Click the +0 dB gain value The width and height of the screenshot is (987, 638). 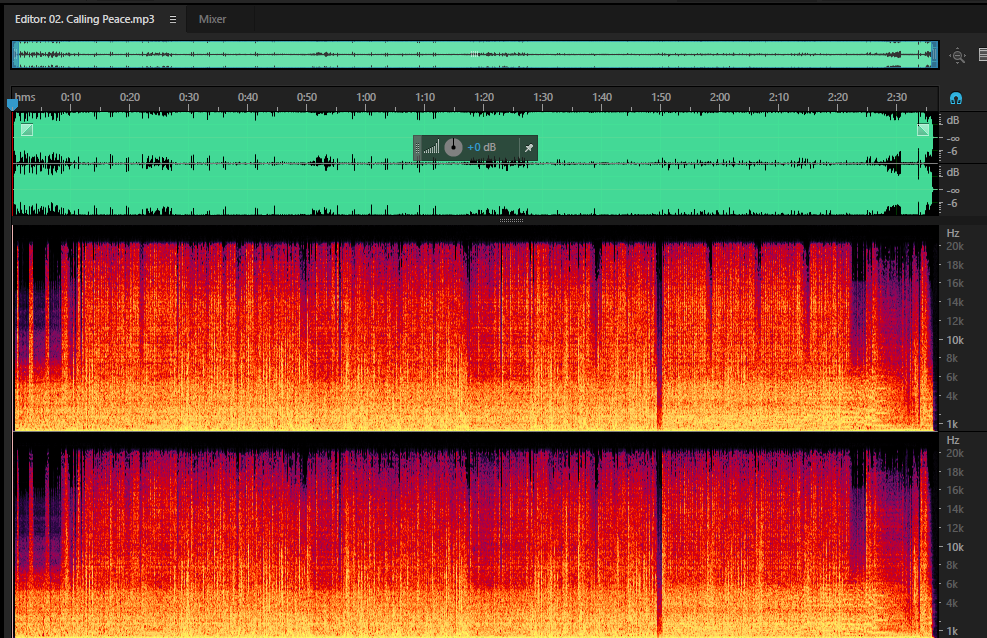pyautogui.click(x=482, y=147)
